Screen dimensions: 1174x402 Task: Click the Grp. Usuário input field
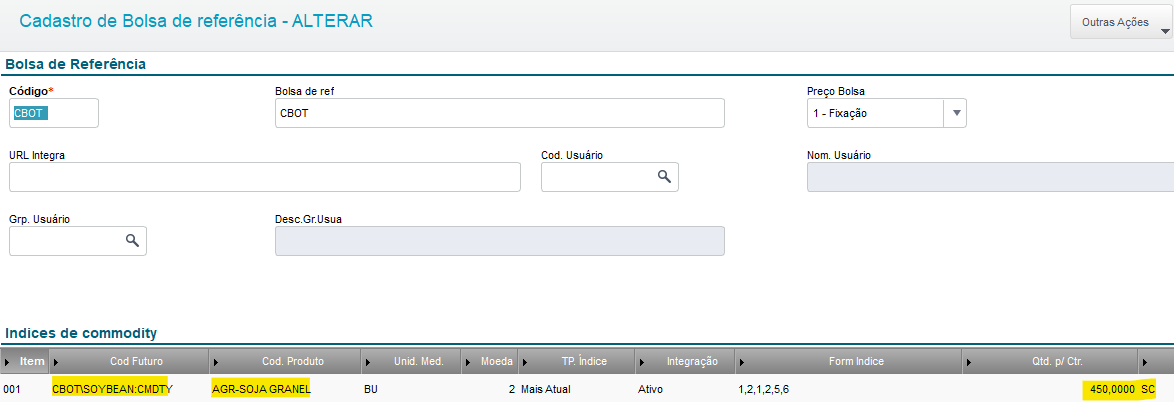(78, 240)
